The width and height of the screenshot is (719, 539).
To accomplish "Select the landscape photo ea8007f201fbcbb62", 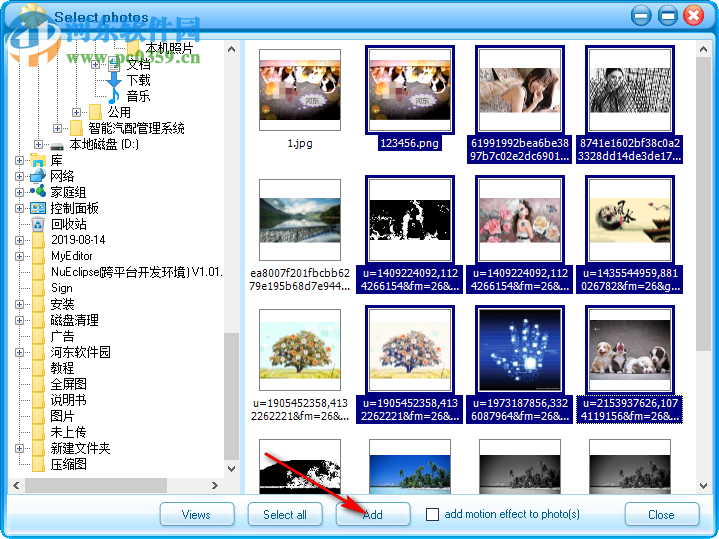I will 300,220.
